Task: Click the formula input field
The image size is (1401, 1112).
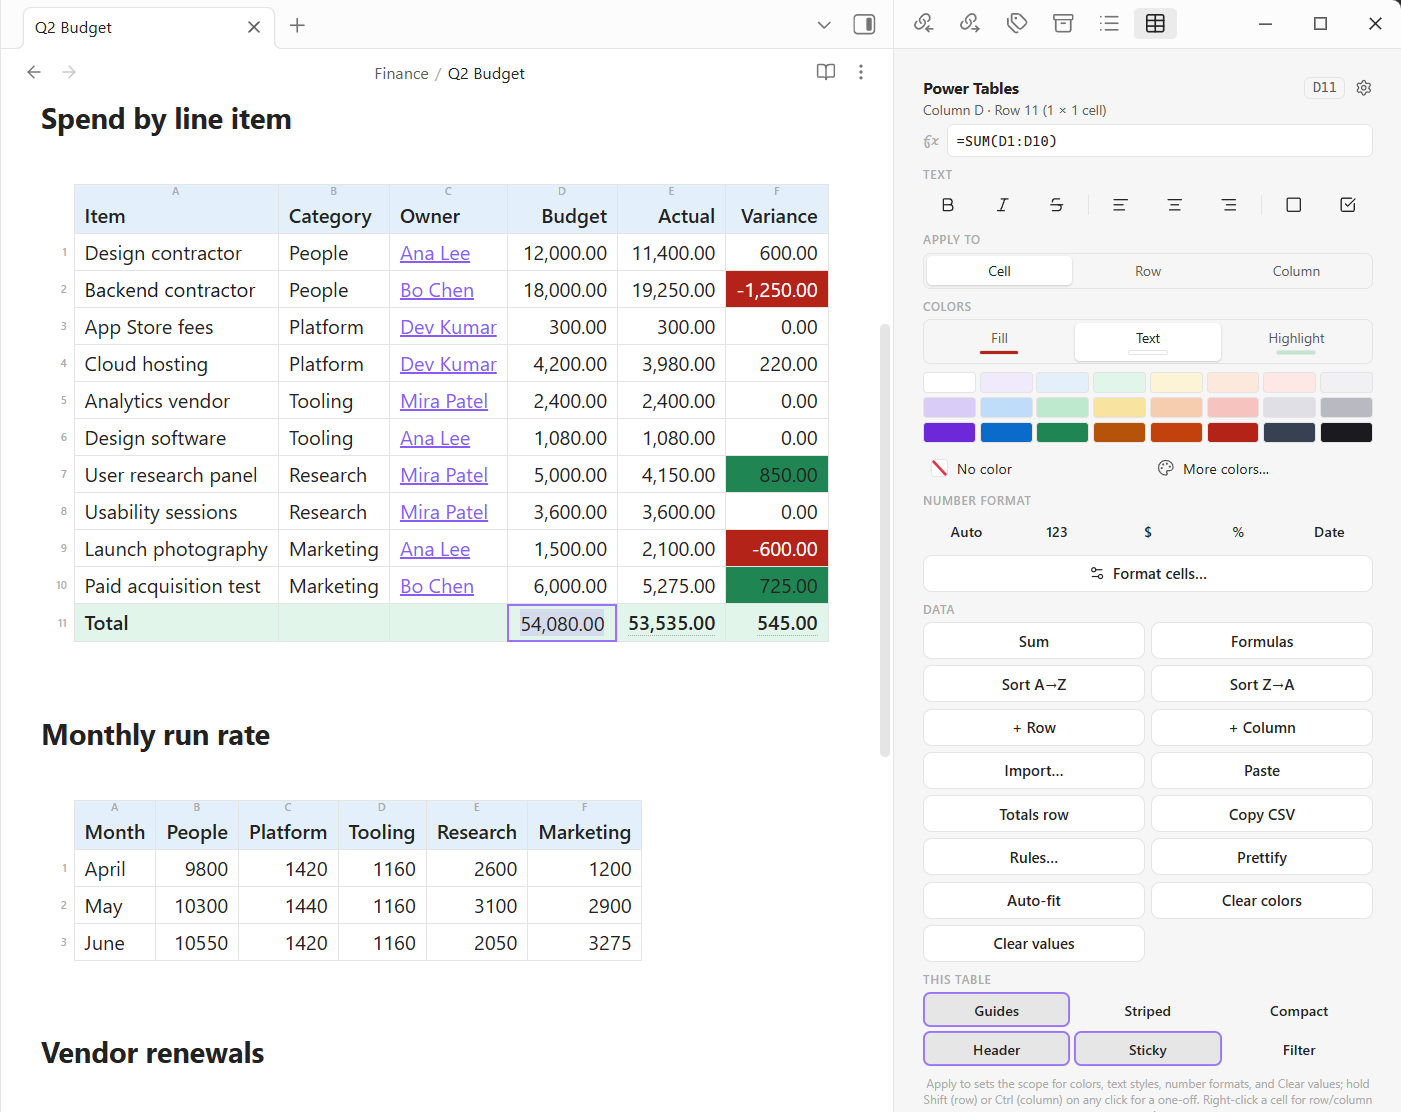Action: 1159,141
